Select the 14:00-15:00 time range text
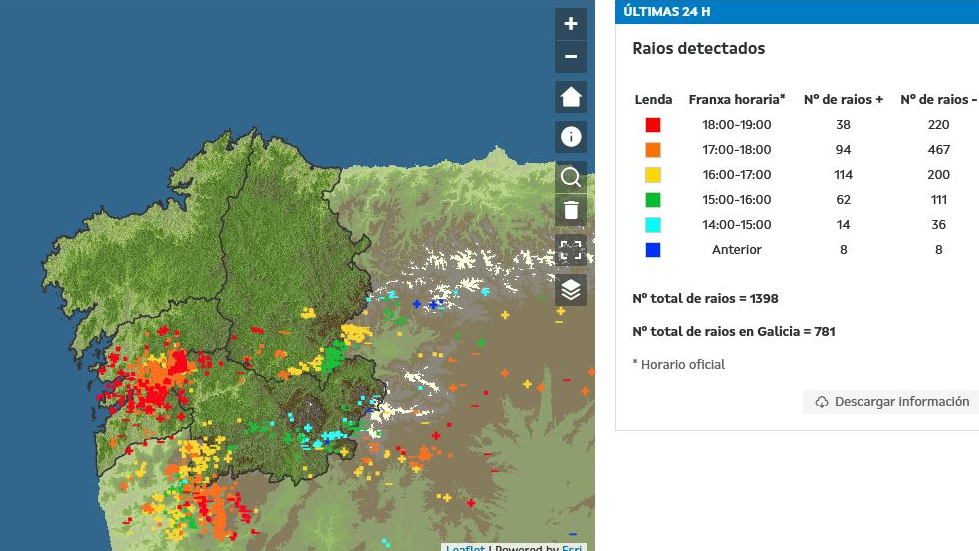Viewport: 979px width, 551px height. [x=737, y=225]
